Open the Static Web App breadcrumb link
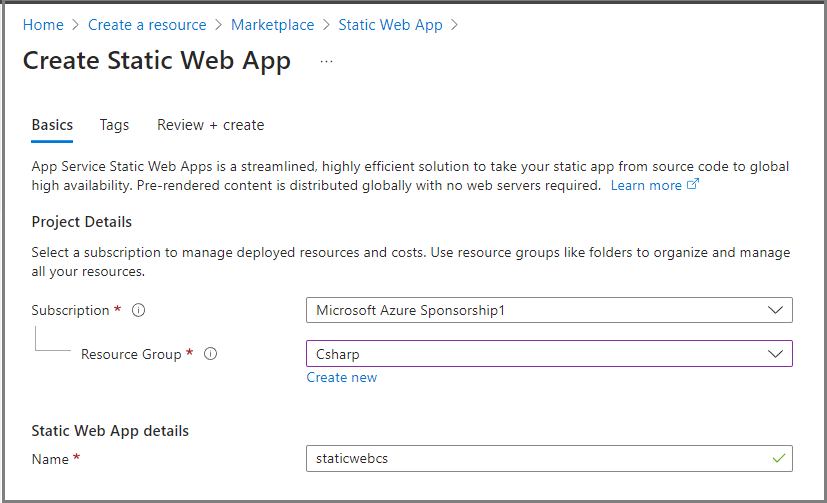This screenshot has height=503, width=827. 390,25
